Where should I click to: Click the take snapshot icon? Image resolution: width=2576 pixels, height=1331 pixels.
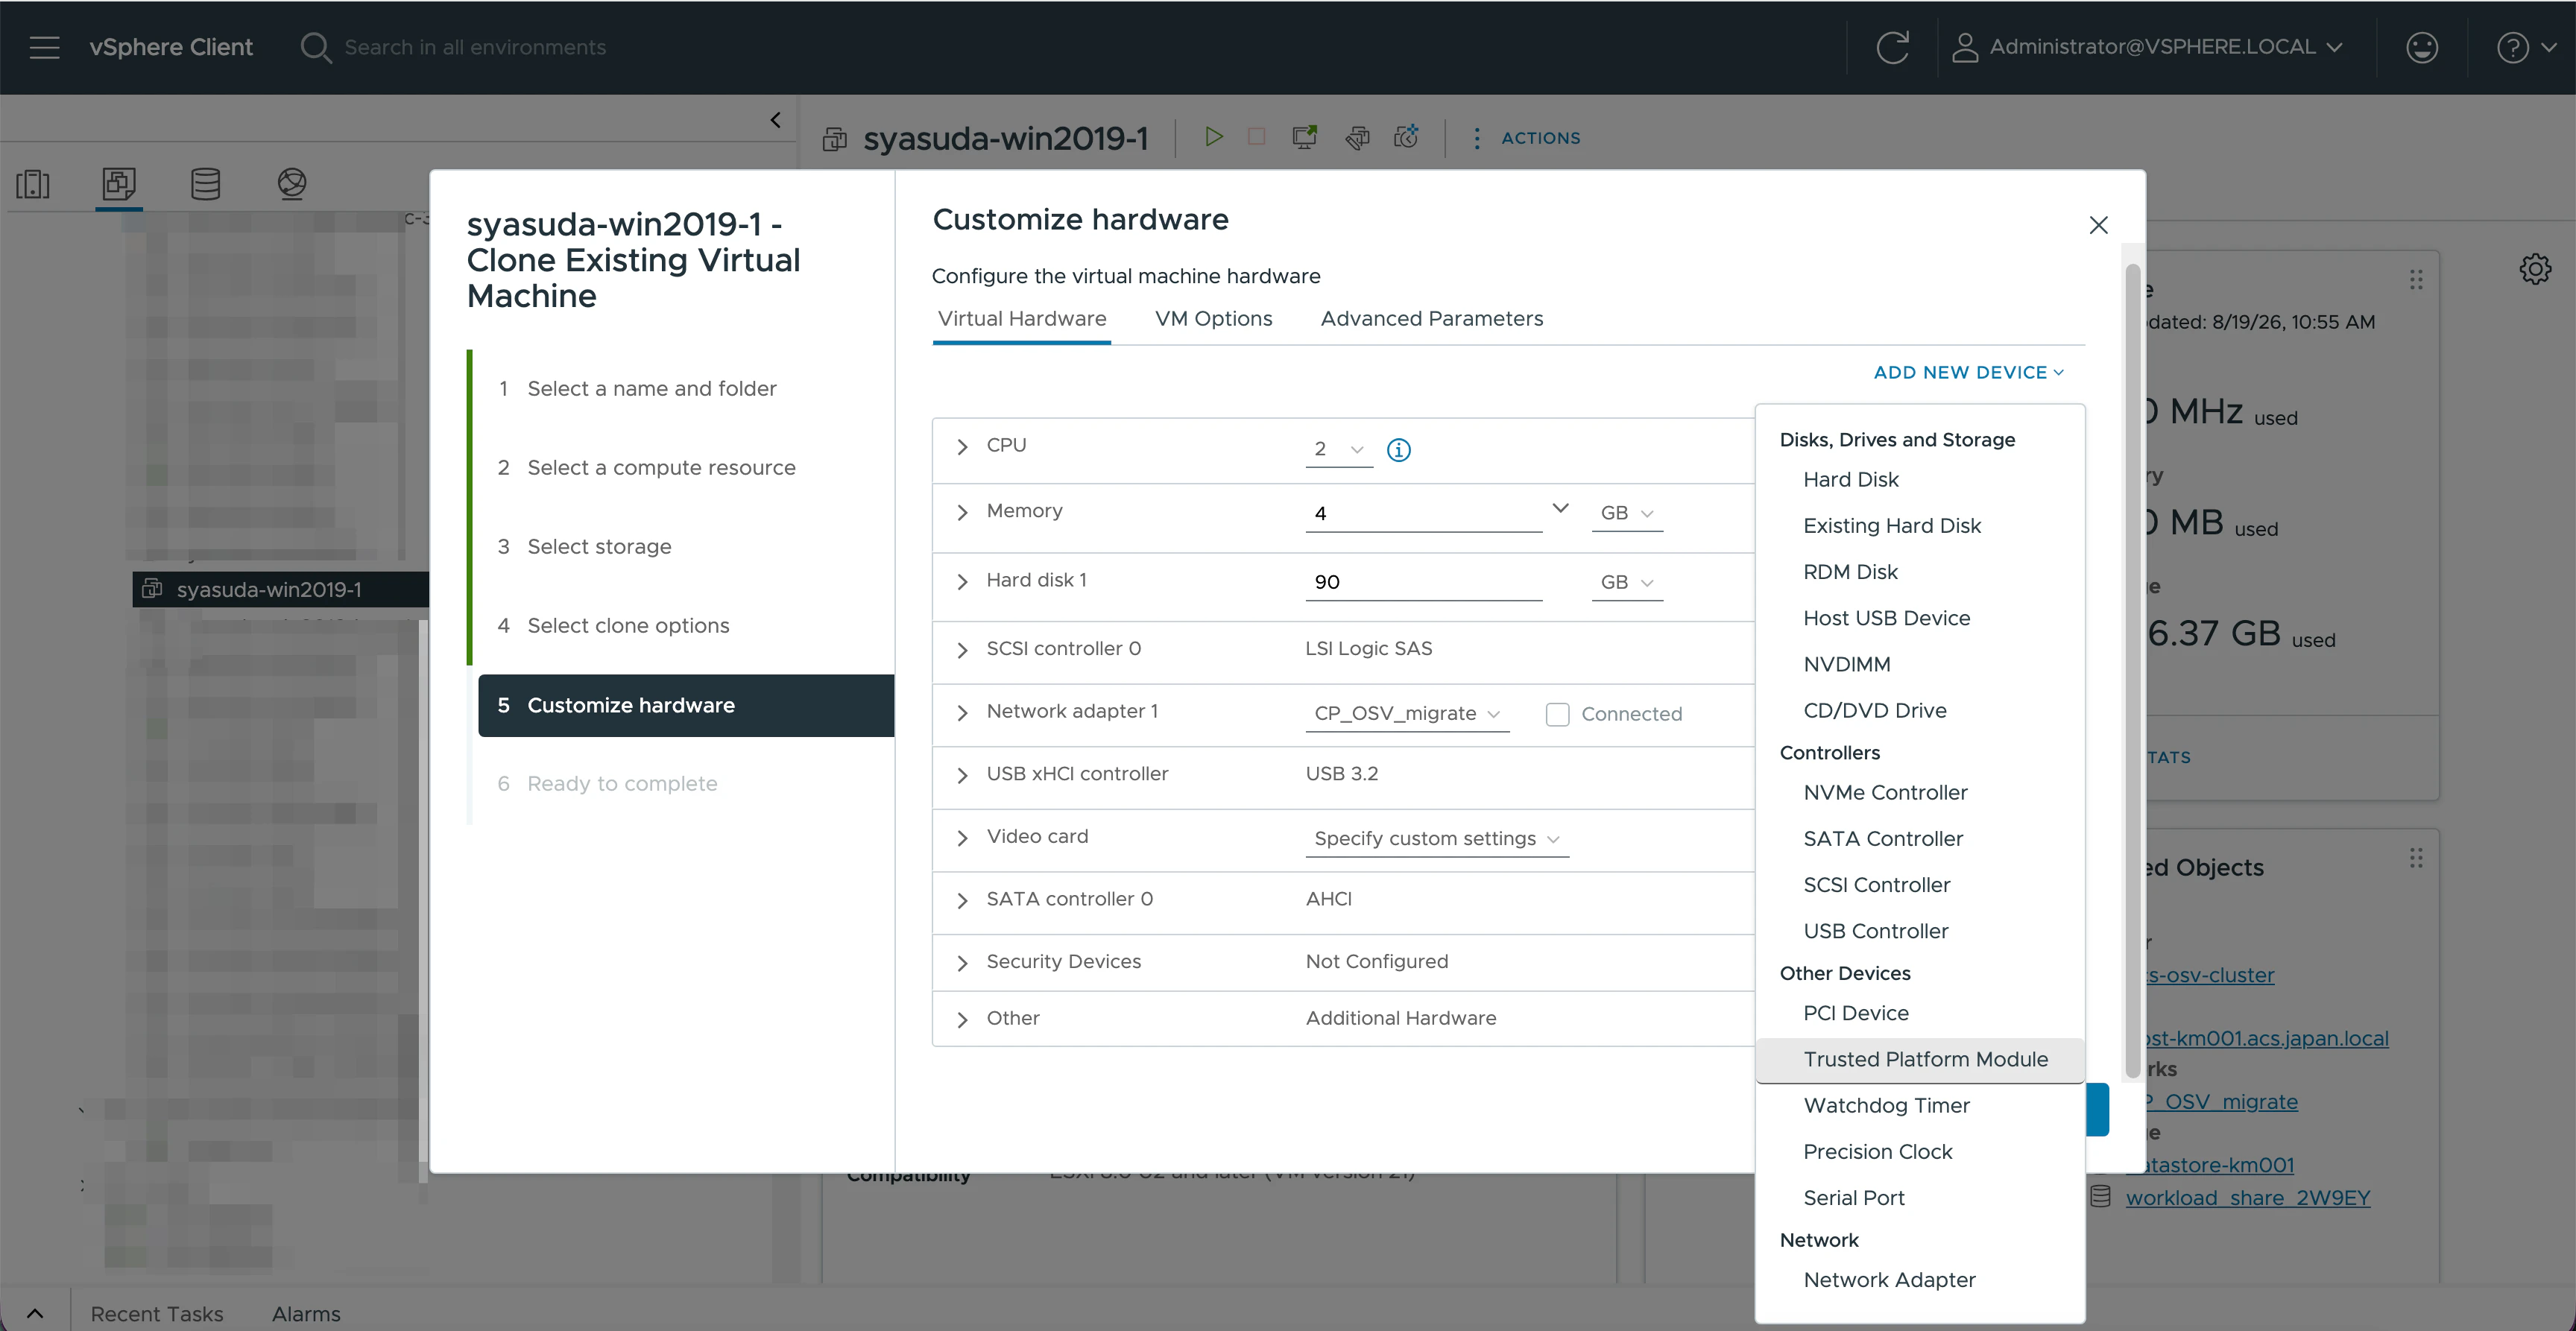1407,137
